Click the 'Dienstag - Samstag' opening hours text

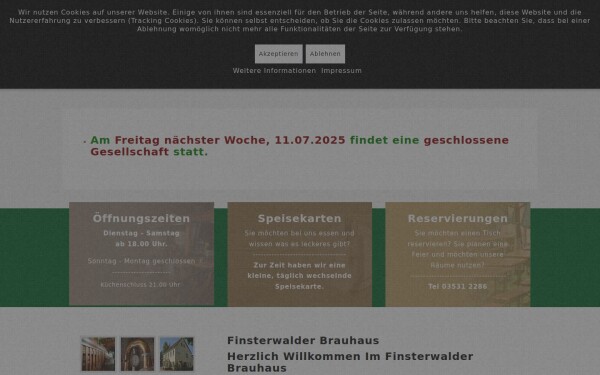(x=141, y=233)
